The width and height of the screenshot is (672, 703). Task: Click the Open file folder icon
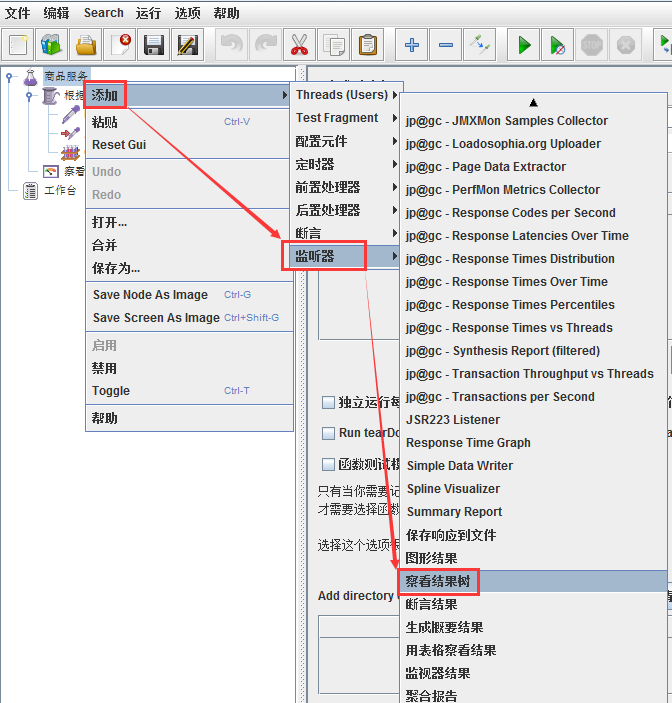(86, 45)
